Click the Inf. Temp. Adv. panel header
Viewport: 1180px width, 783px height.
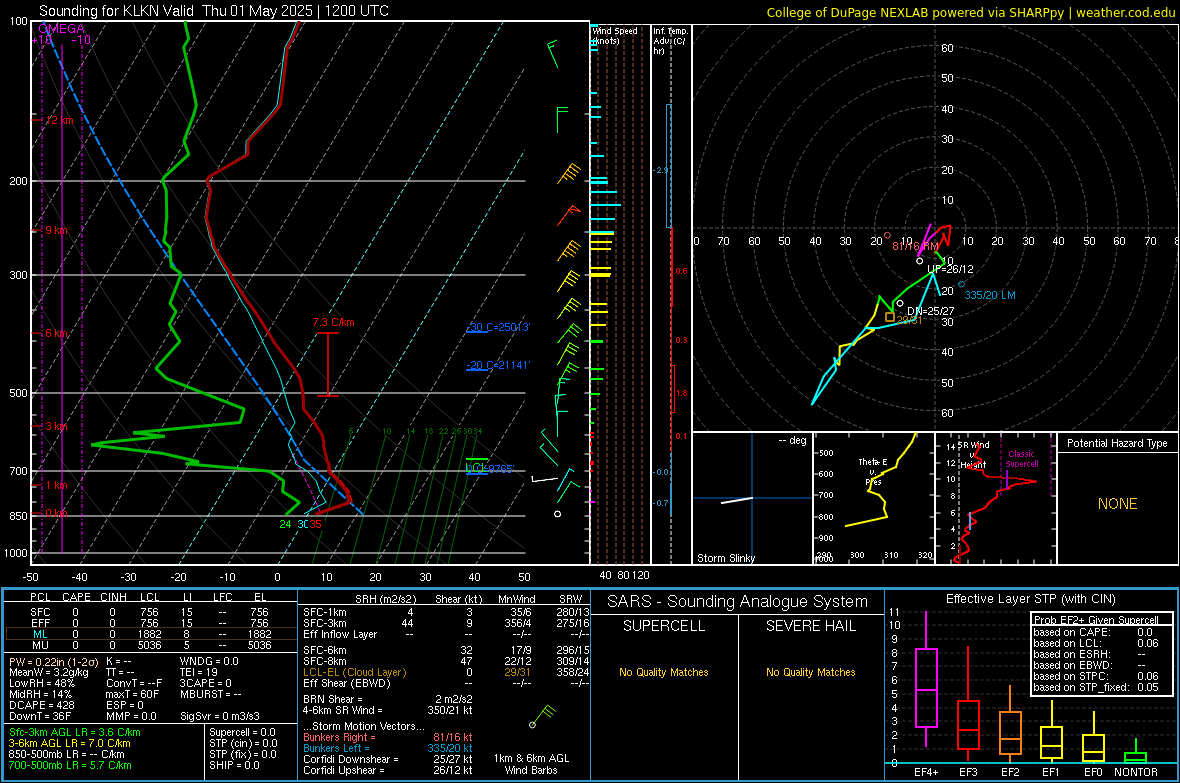(x=670, y=41)
